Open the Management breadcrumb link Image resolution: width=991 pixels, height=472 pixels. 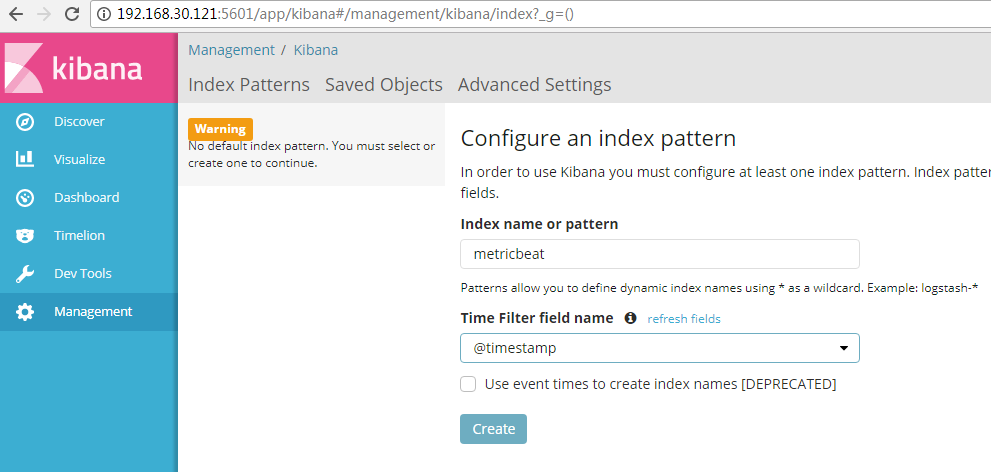(231, 50)
